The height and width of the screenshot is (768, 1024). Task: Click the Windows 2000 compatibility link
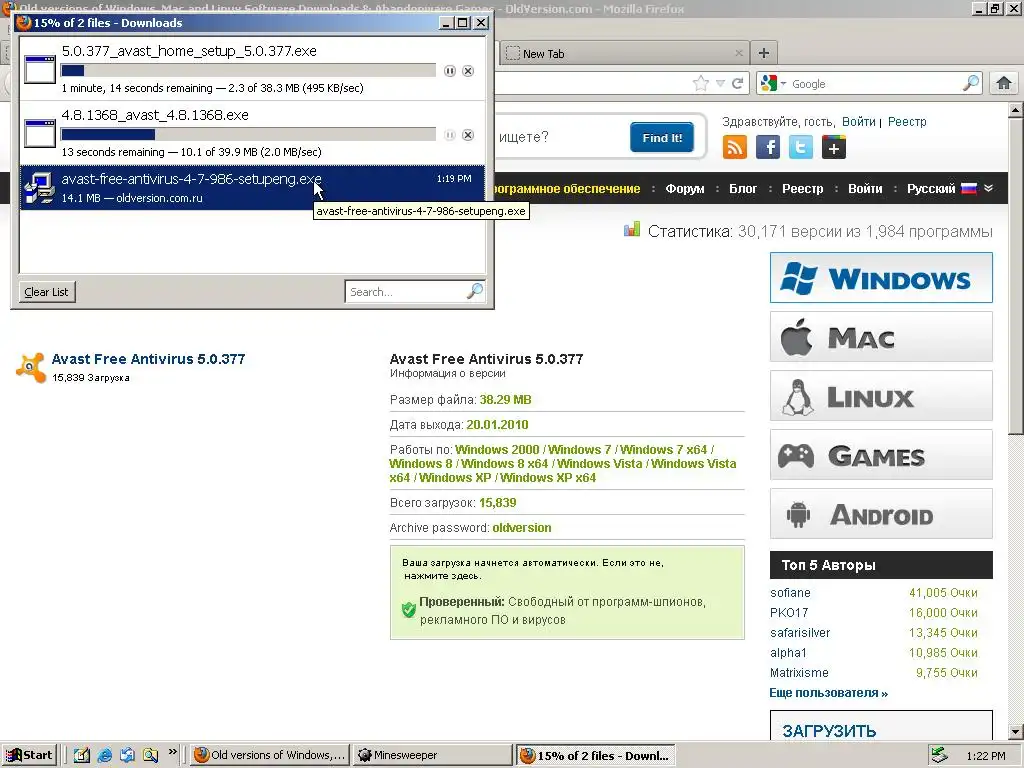tap(497, 449)
